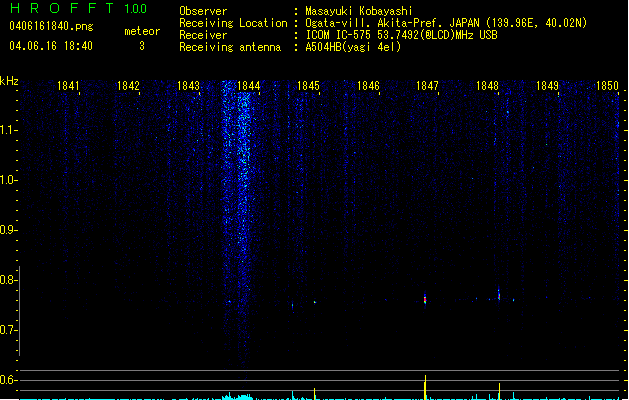Click the bright red meteor echo near 1847

pyautogui.click(x=425, y=299)
